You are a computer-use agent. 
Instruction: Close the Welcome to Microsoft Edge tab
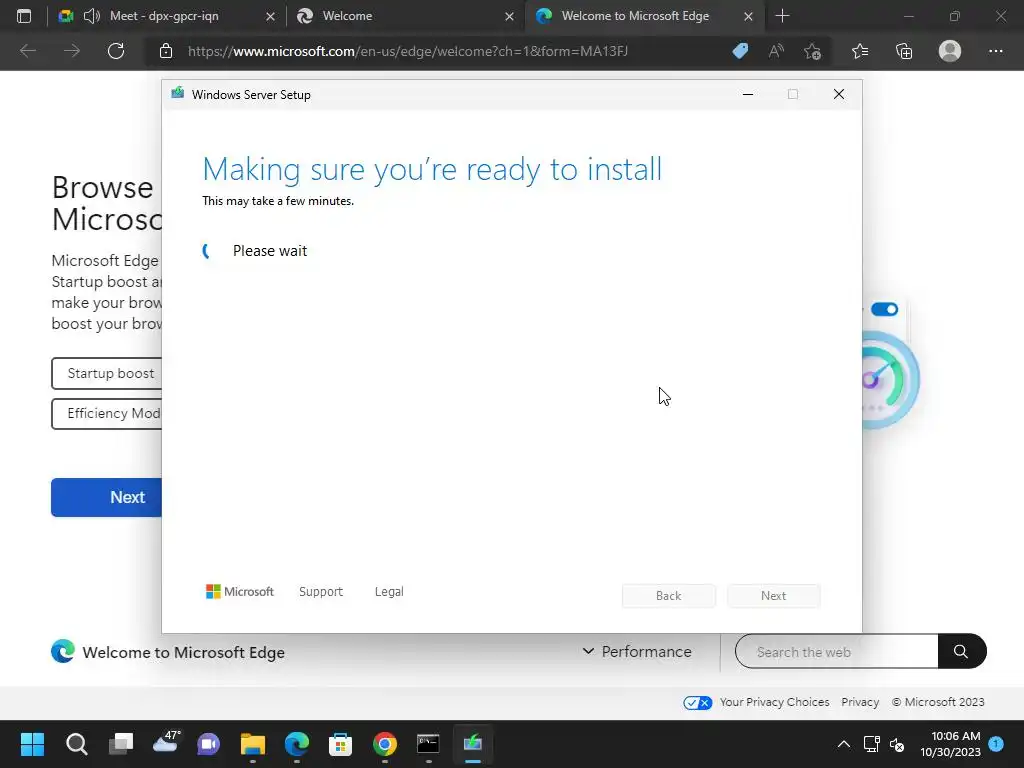748,16
